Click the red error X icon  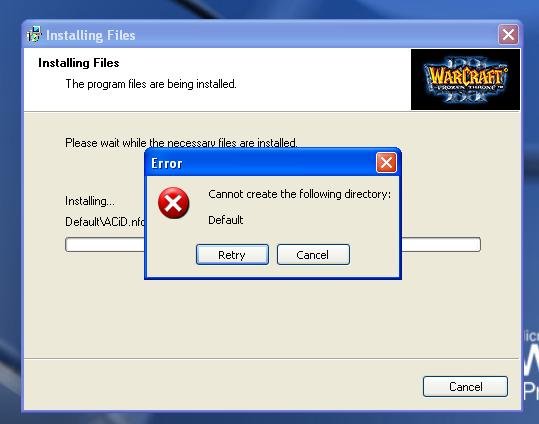coord(174,203)
